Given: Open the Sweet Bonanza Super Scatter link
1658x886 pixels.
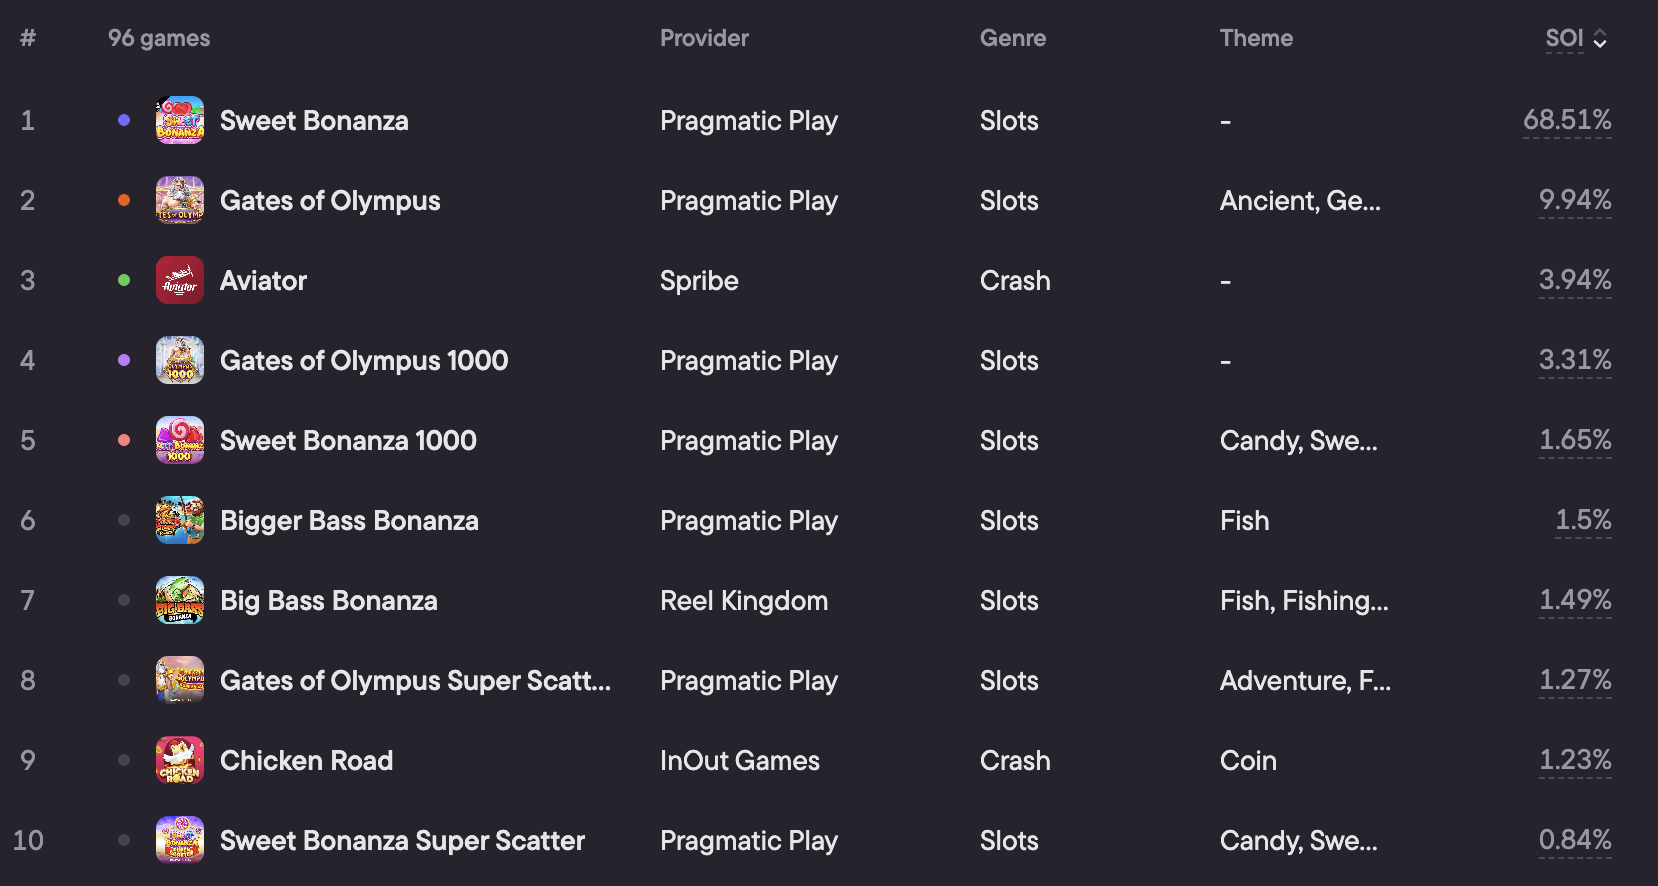Looking at the screenshot, I should pyautogui.click(x=402, y=841).
